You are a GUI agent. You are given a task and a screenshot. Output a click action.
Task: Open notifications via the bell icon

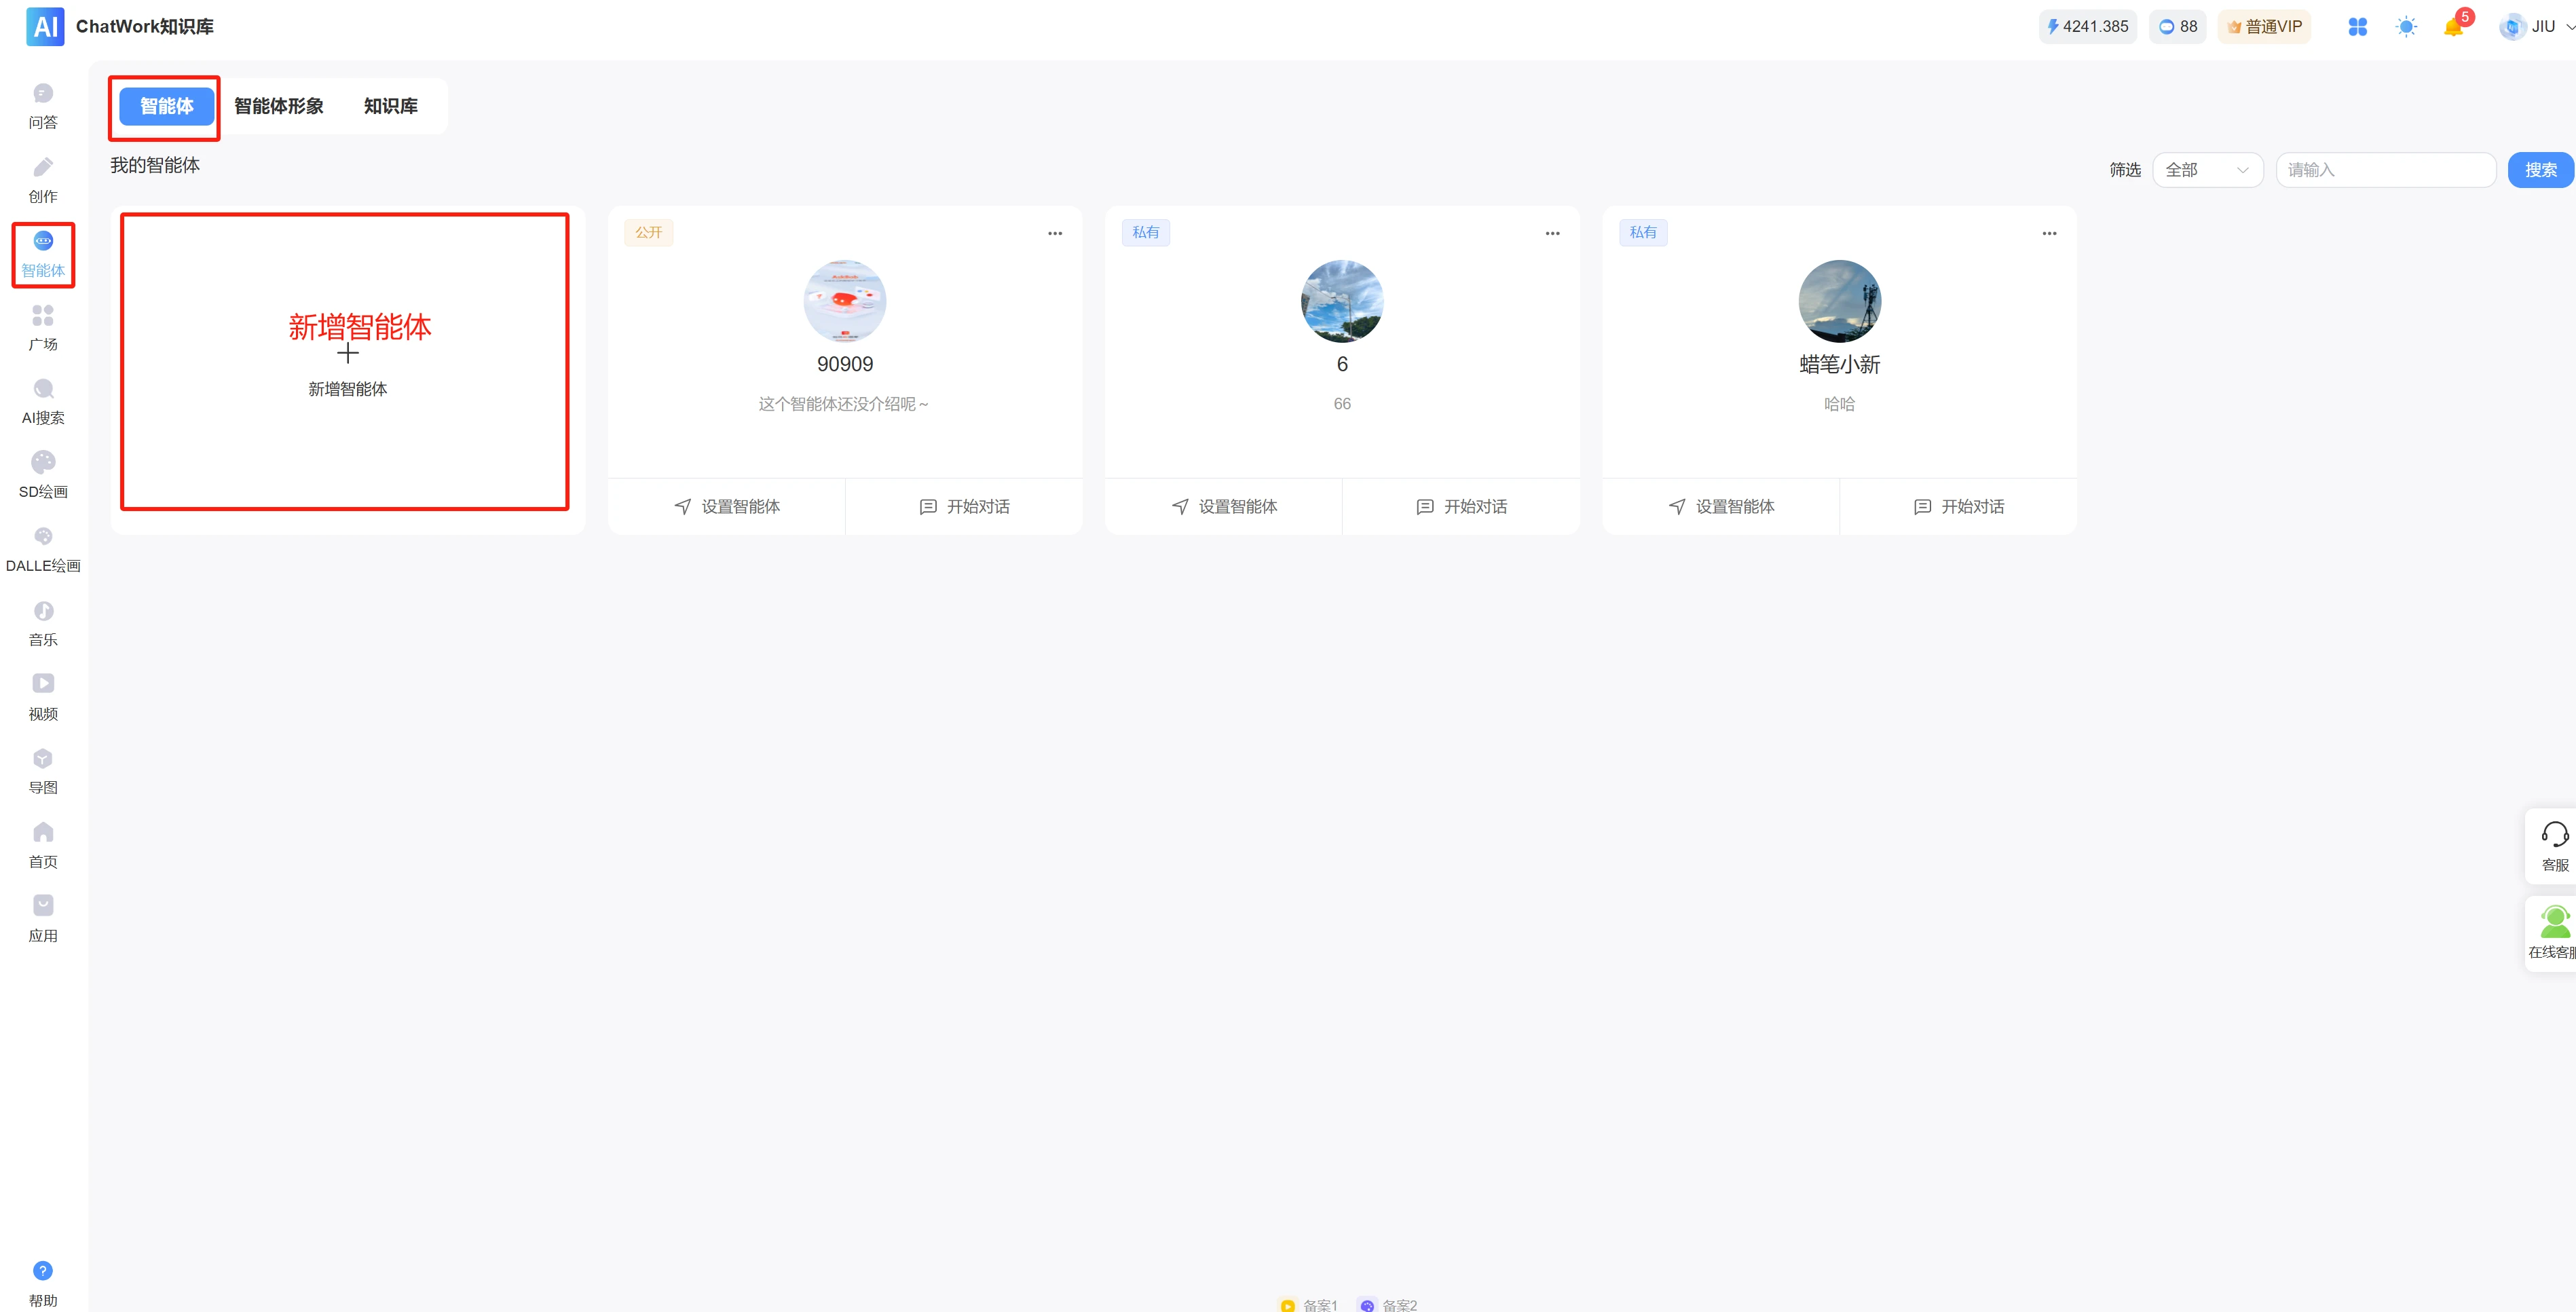tap(2453, 26)
